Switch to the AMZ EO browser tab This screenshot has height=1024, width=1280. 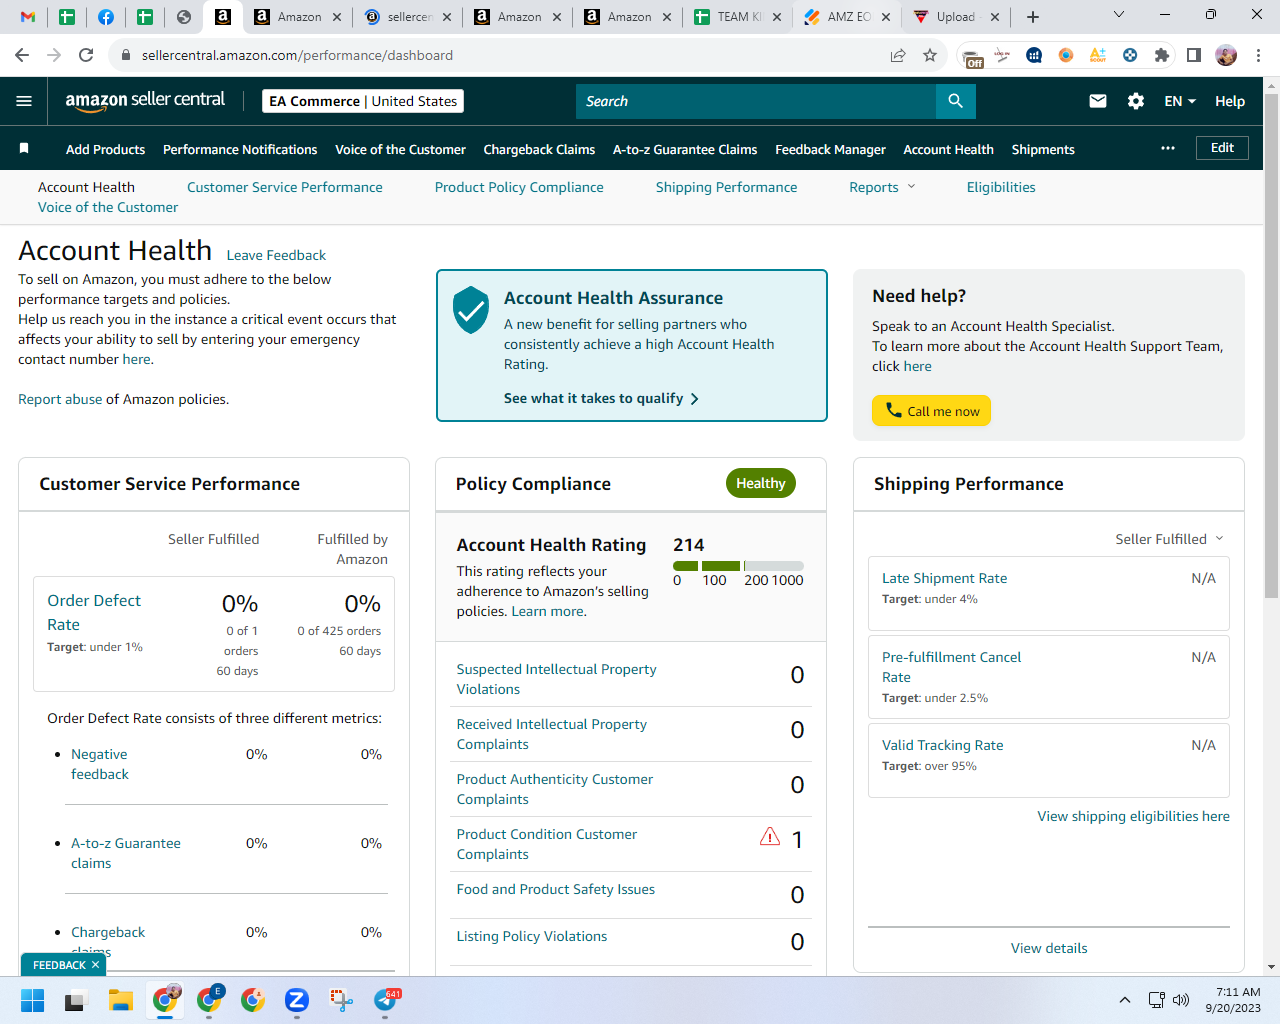(x=847, y=17)
